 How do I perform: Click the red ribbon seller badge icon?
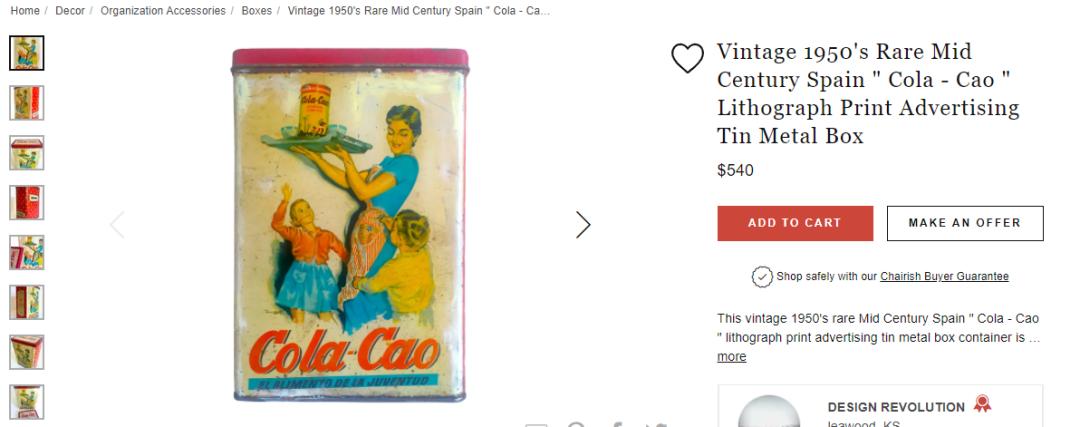(x=982, y=404)
